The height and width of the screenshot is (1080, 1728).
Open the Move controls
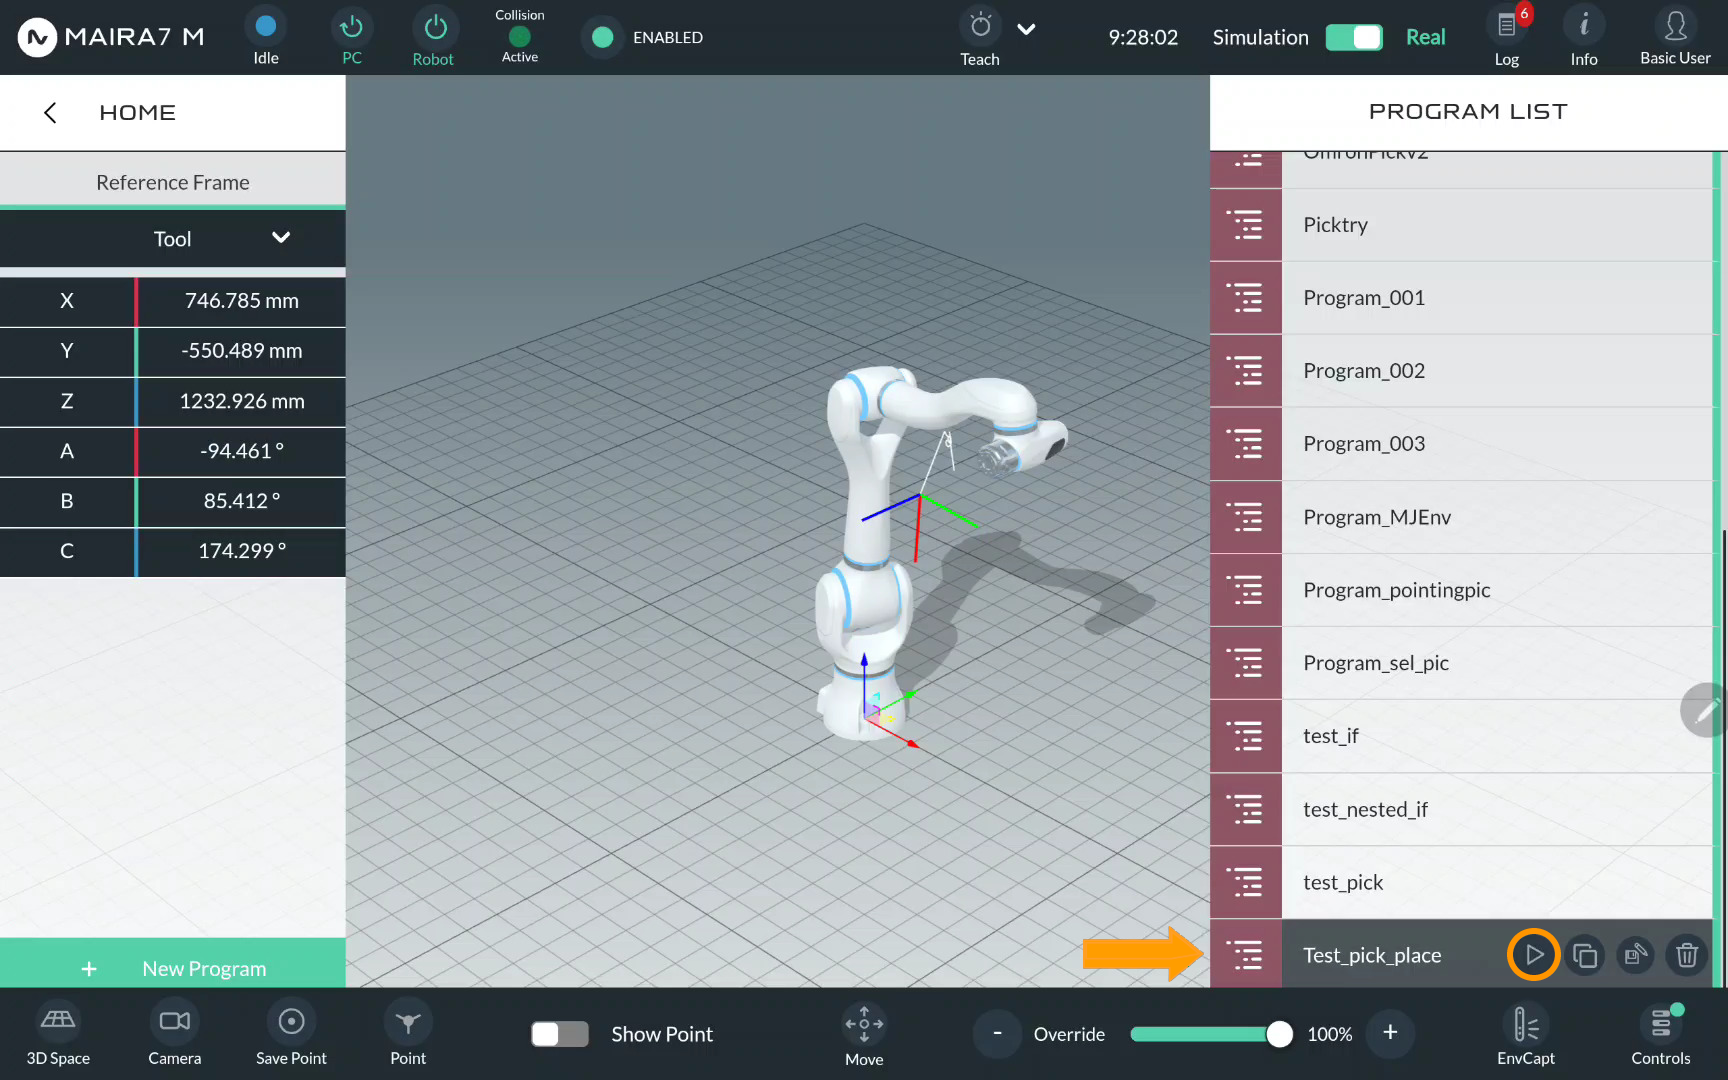click(x=864, y=1035)
